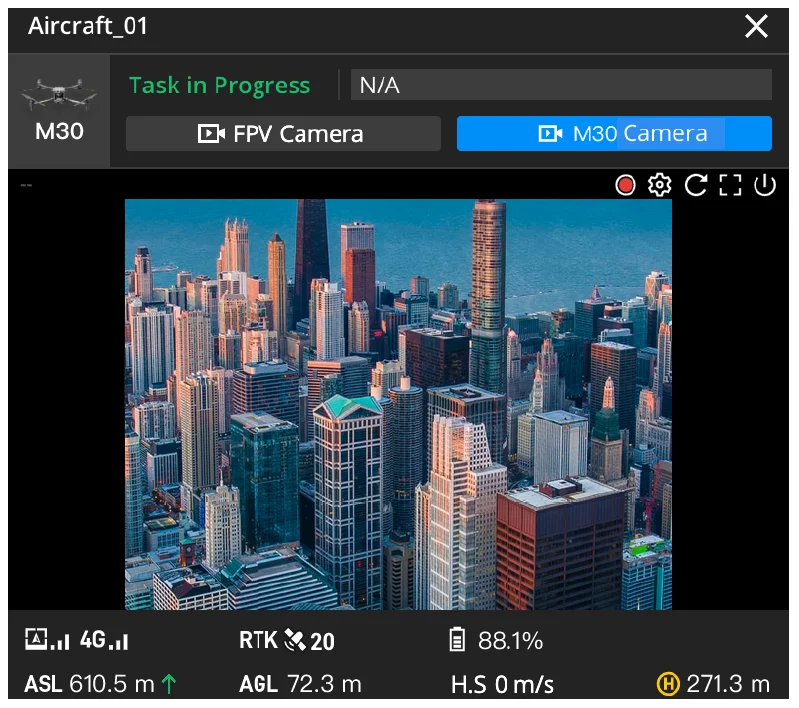Expand live view to fullscreen
Viewport: 799px width, 708px height.
(730, 185)
